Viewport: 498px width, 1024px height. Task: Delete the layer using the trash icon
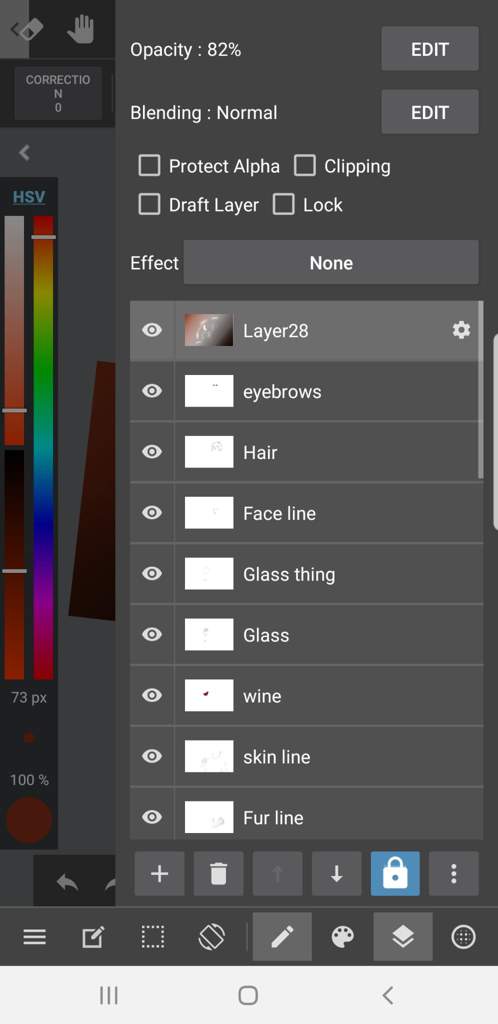tap(218, 874)
